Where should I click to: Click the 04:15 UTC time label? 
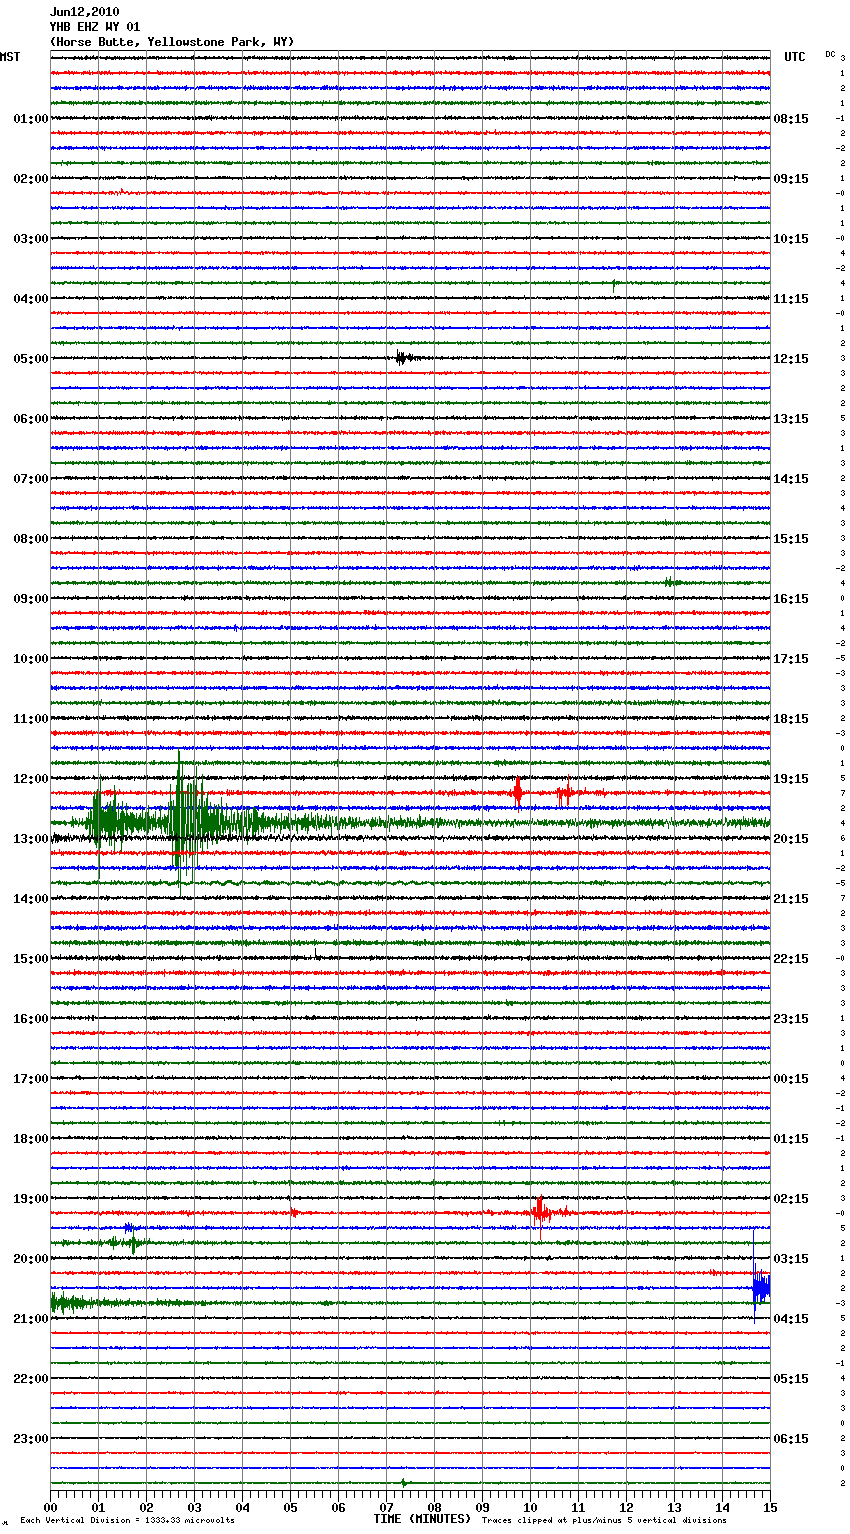pos(791,1319)
